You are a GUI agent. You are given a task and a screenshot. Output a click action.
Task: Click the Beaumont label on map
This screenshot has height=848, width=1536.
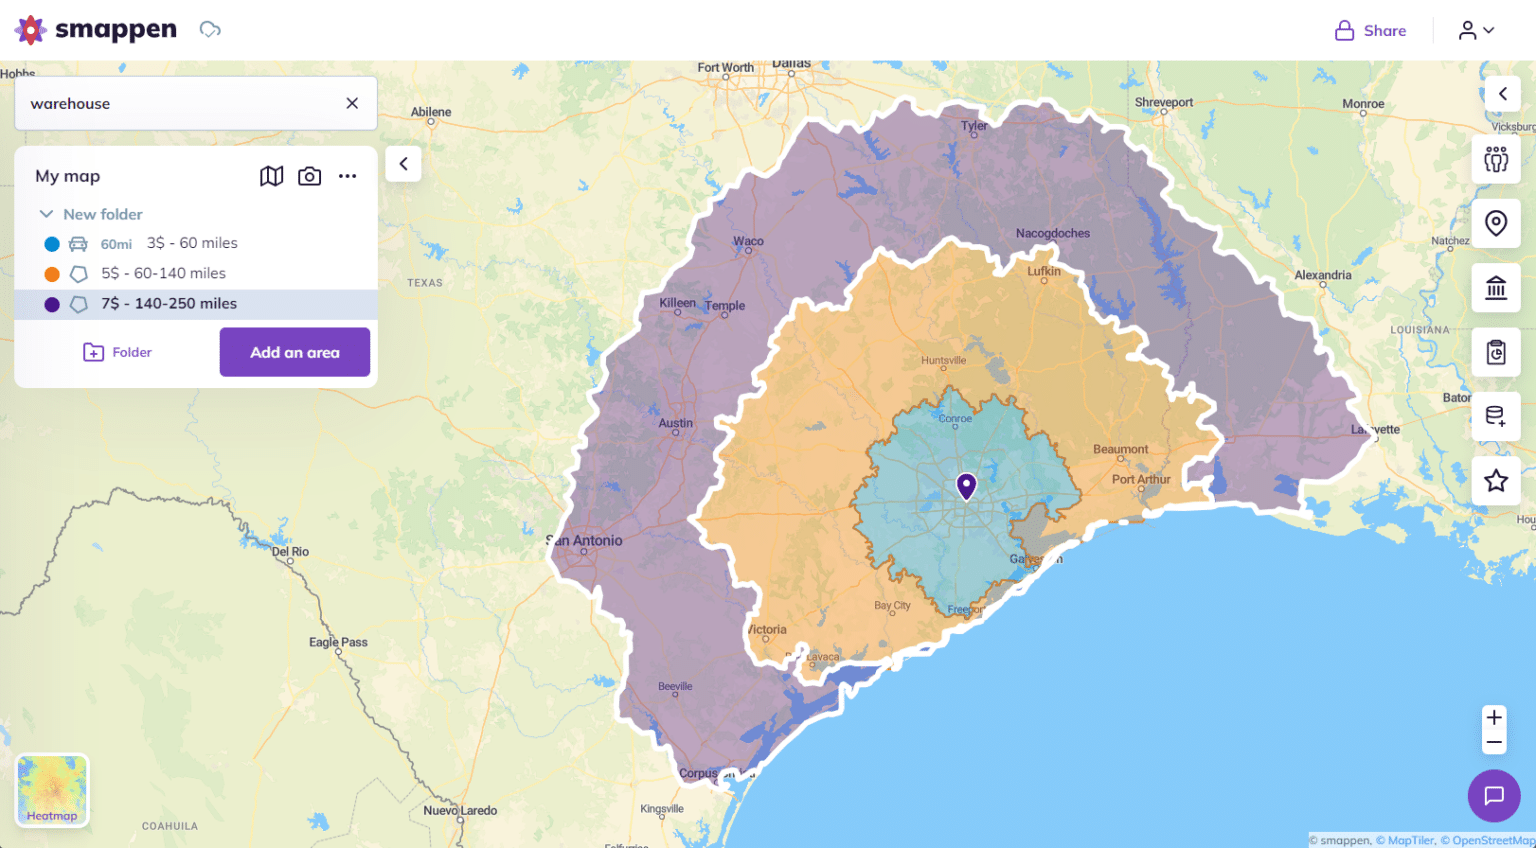coord(1121,449)
